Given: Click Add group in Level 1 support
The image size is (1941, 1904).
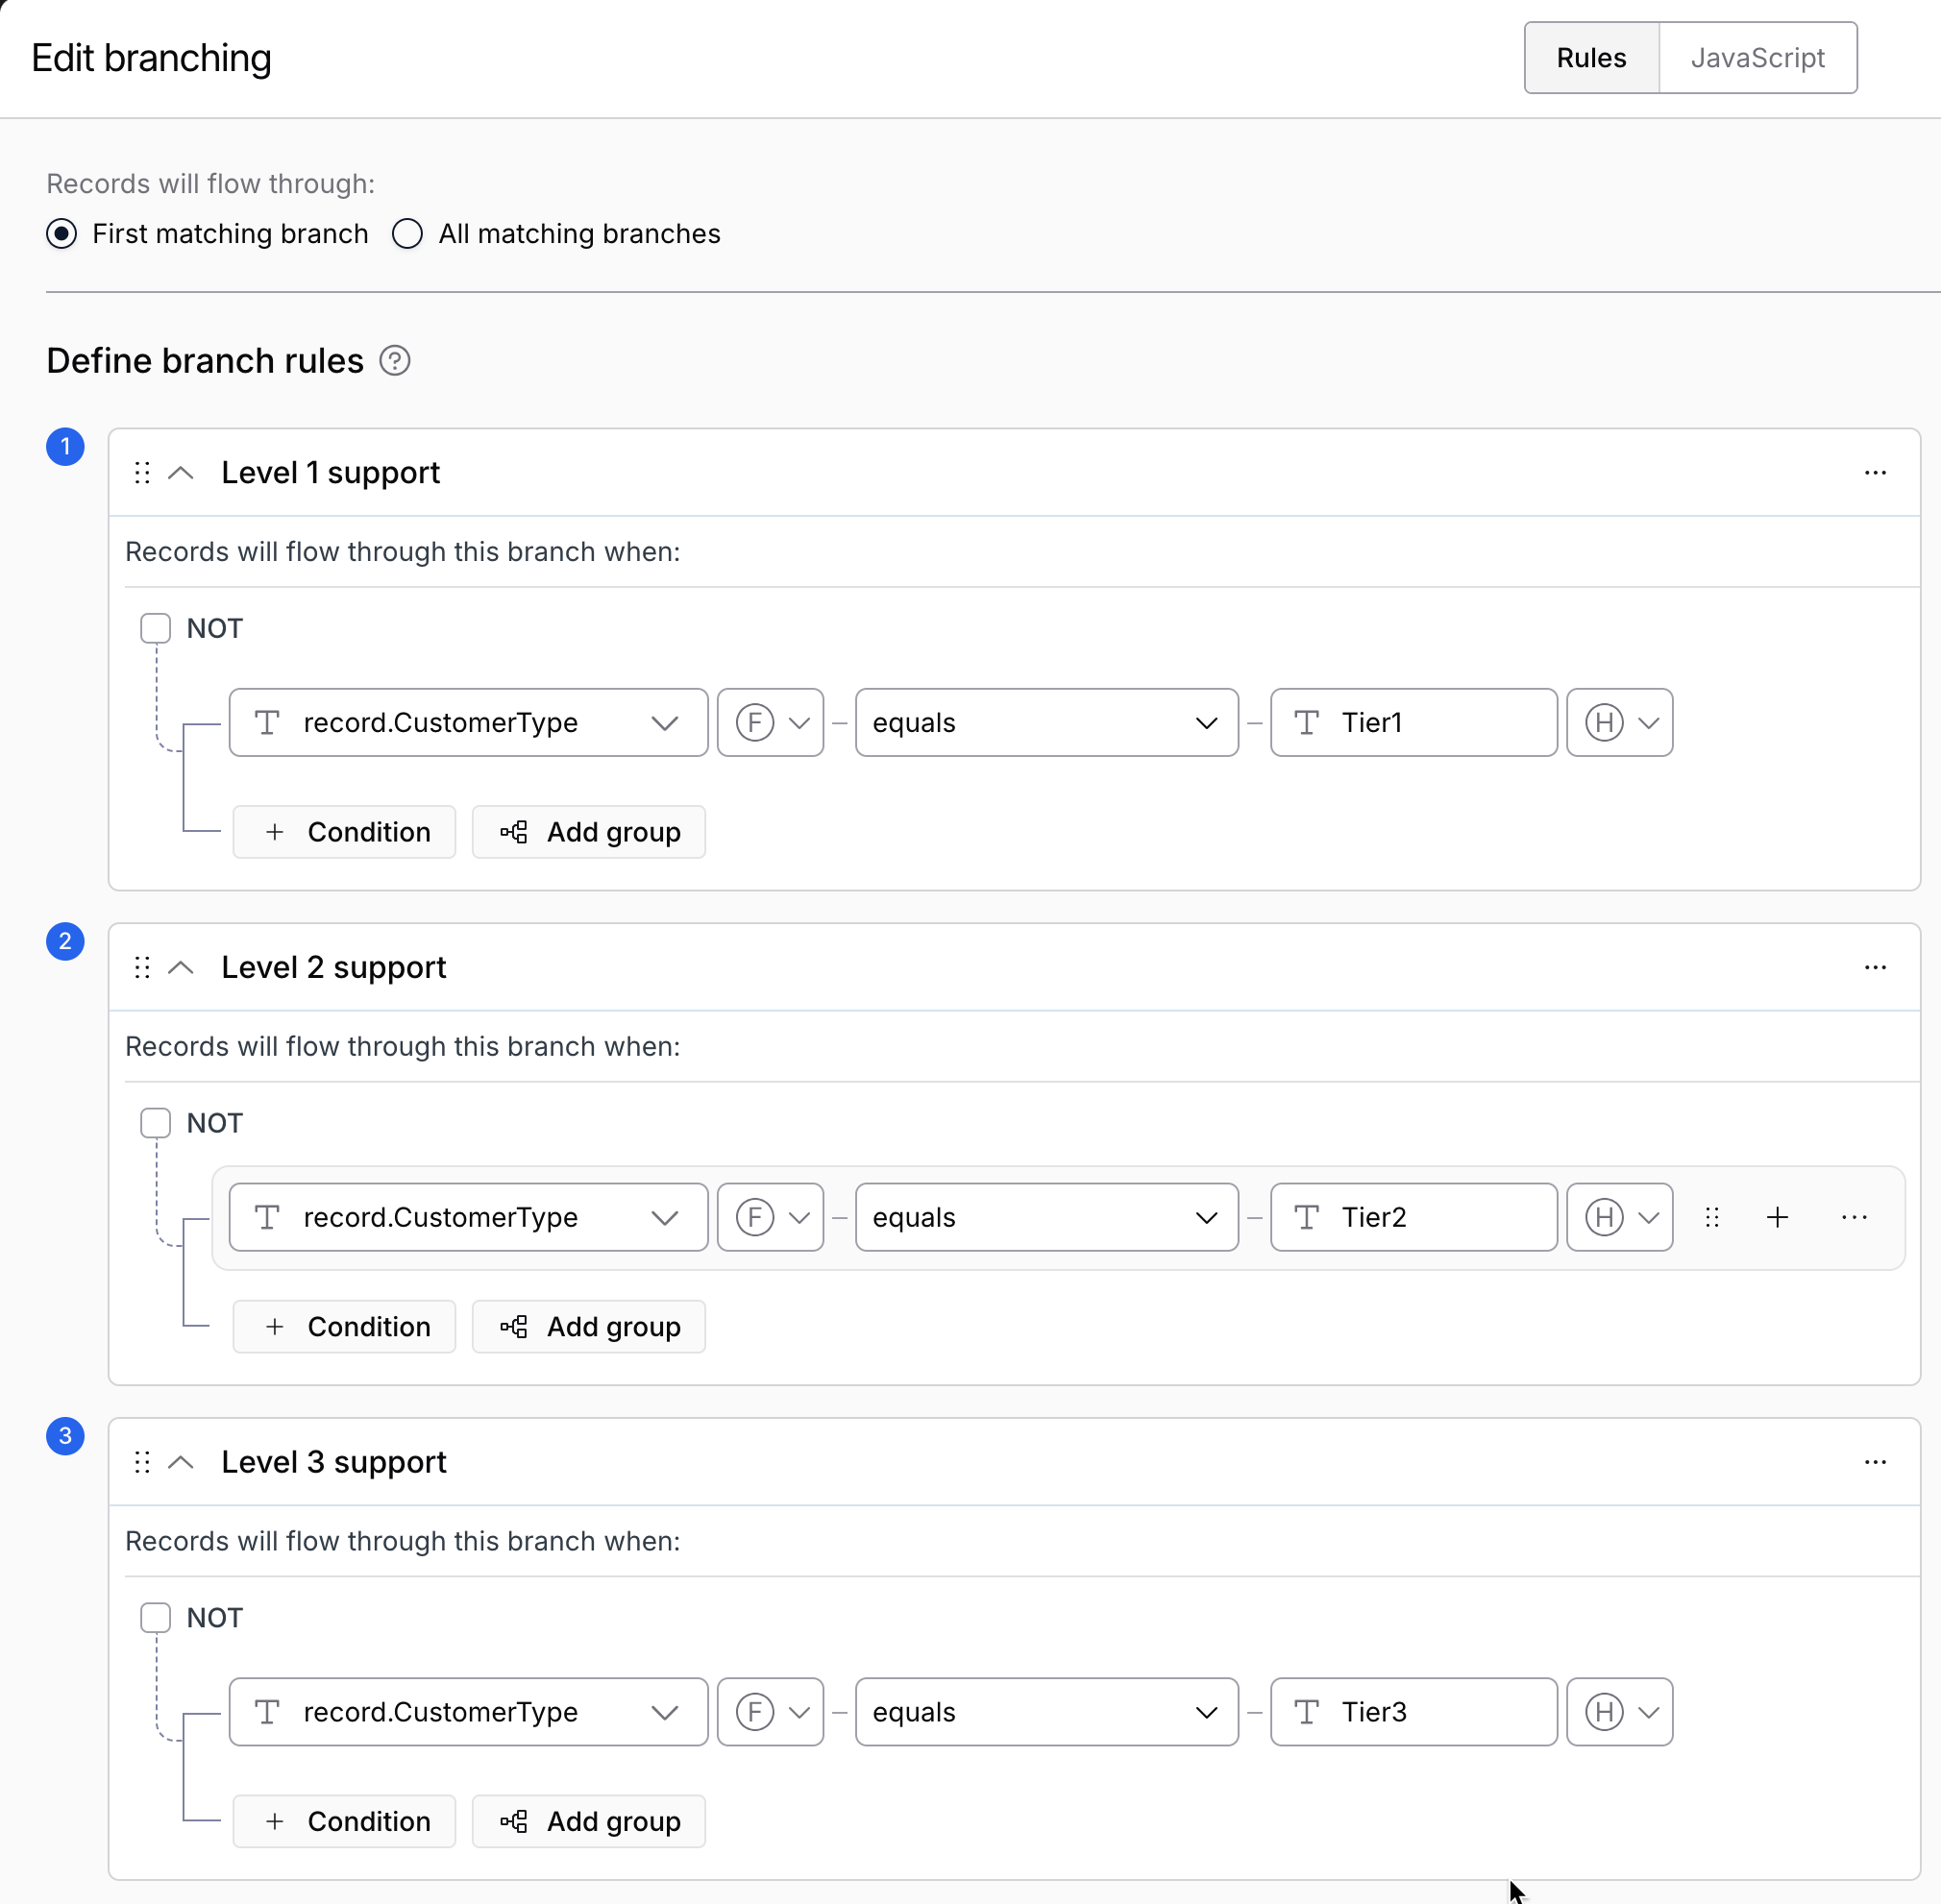Looking at the screenshot, I should coord(589,833).
